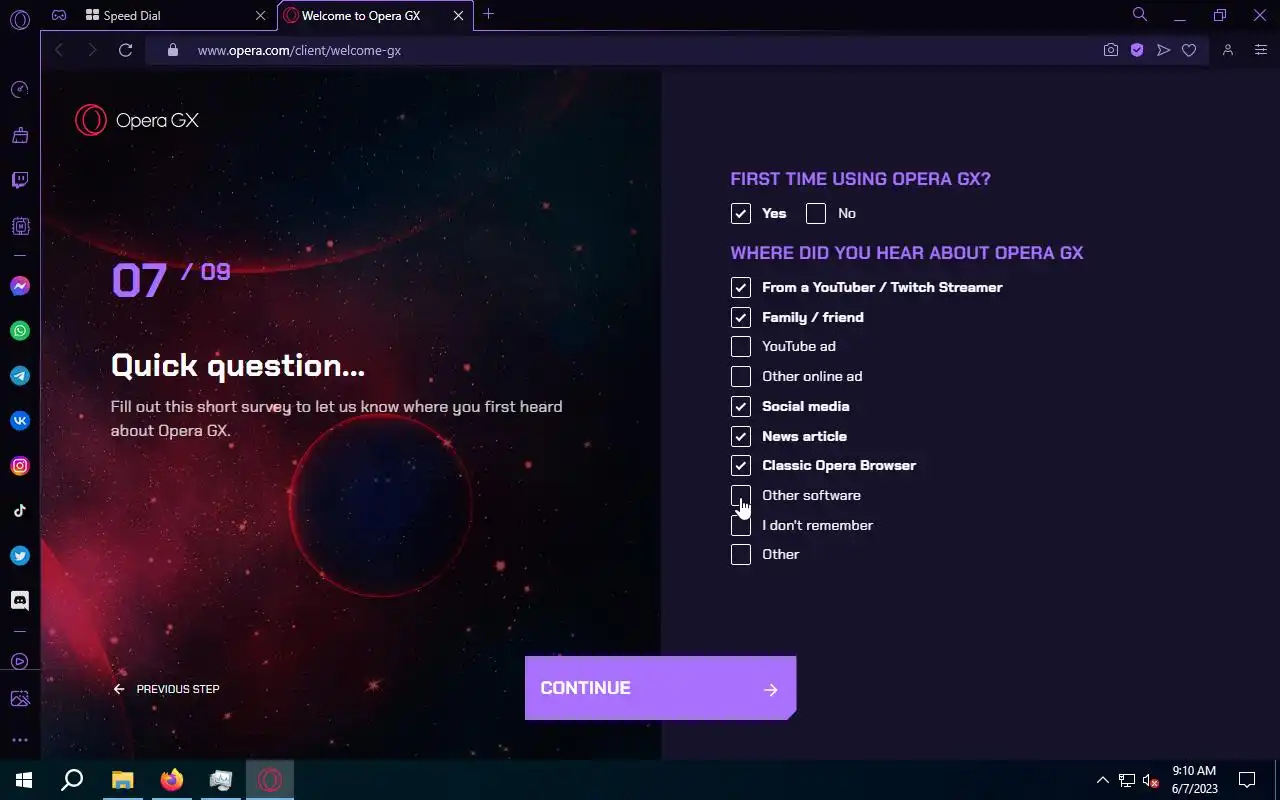Close the Welcome to Opera GX tab

(x=458, y=16)
